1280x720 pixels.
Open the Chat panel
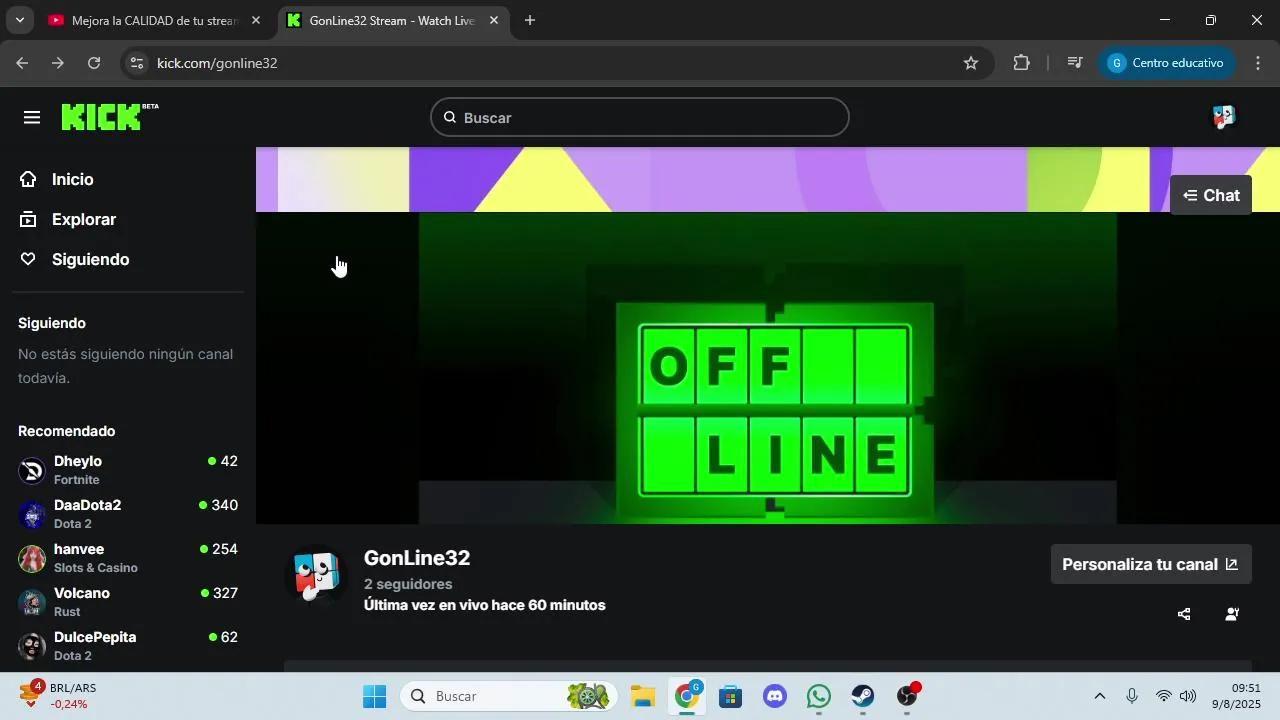pos(1211,195)
